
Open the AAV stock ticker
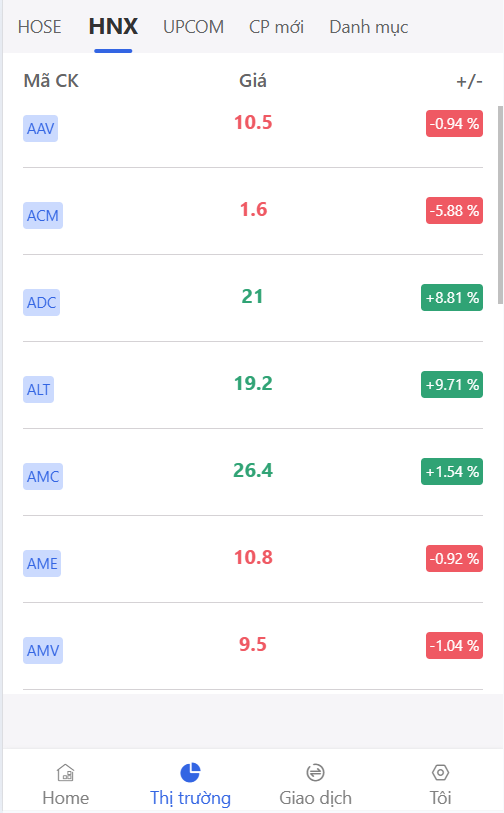click(40, 129)
